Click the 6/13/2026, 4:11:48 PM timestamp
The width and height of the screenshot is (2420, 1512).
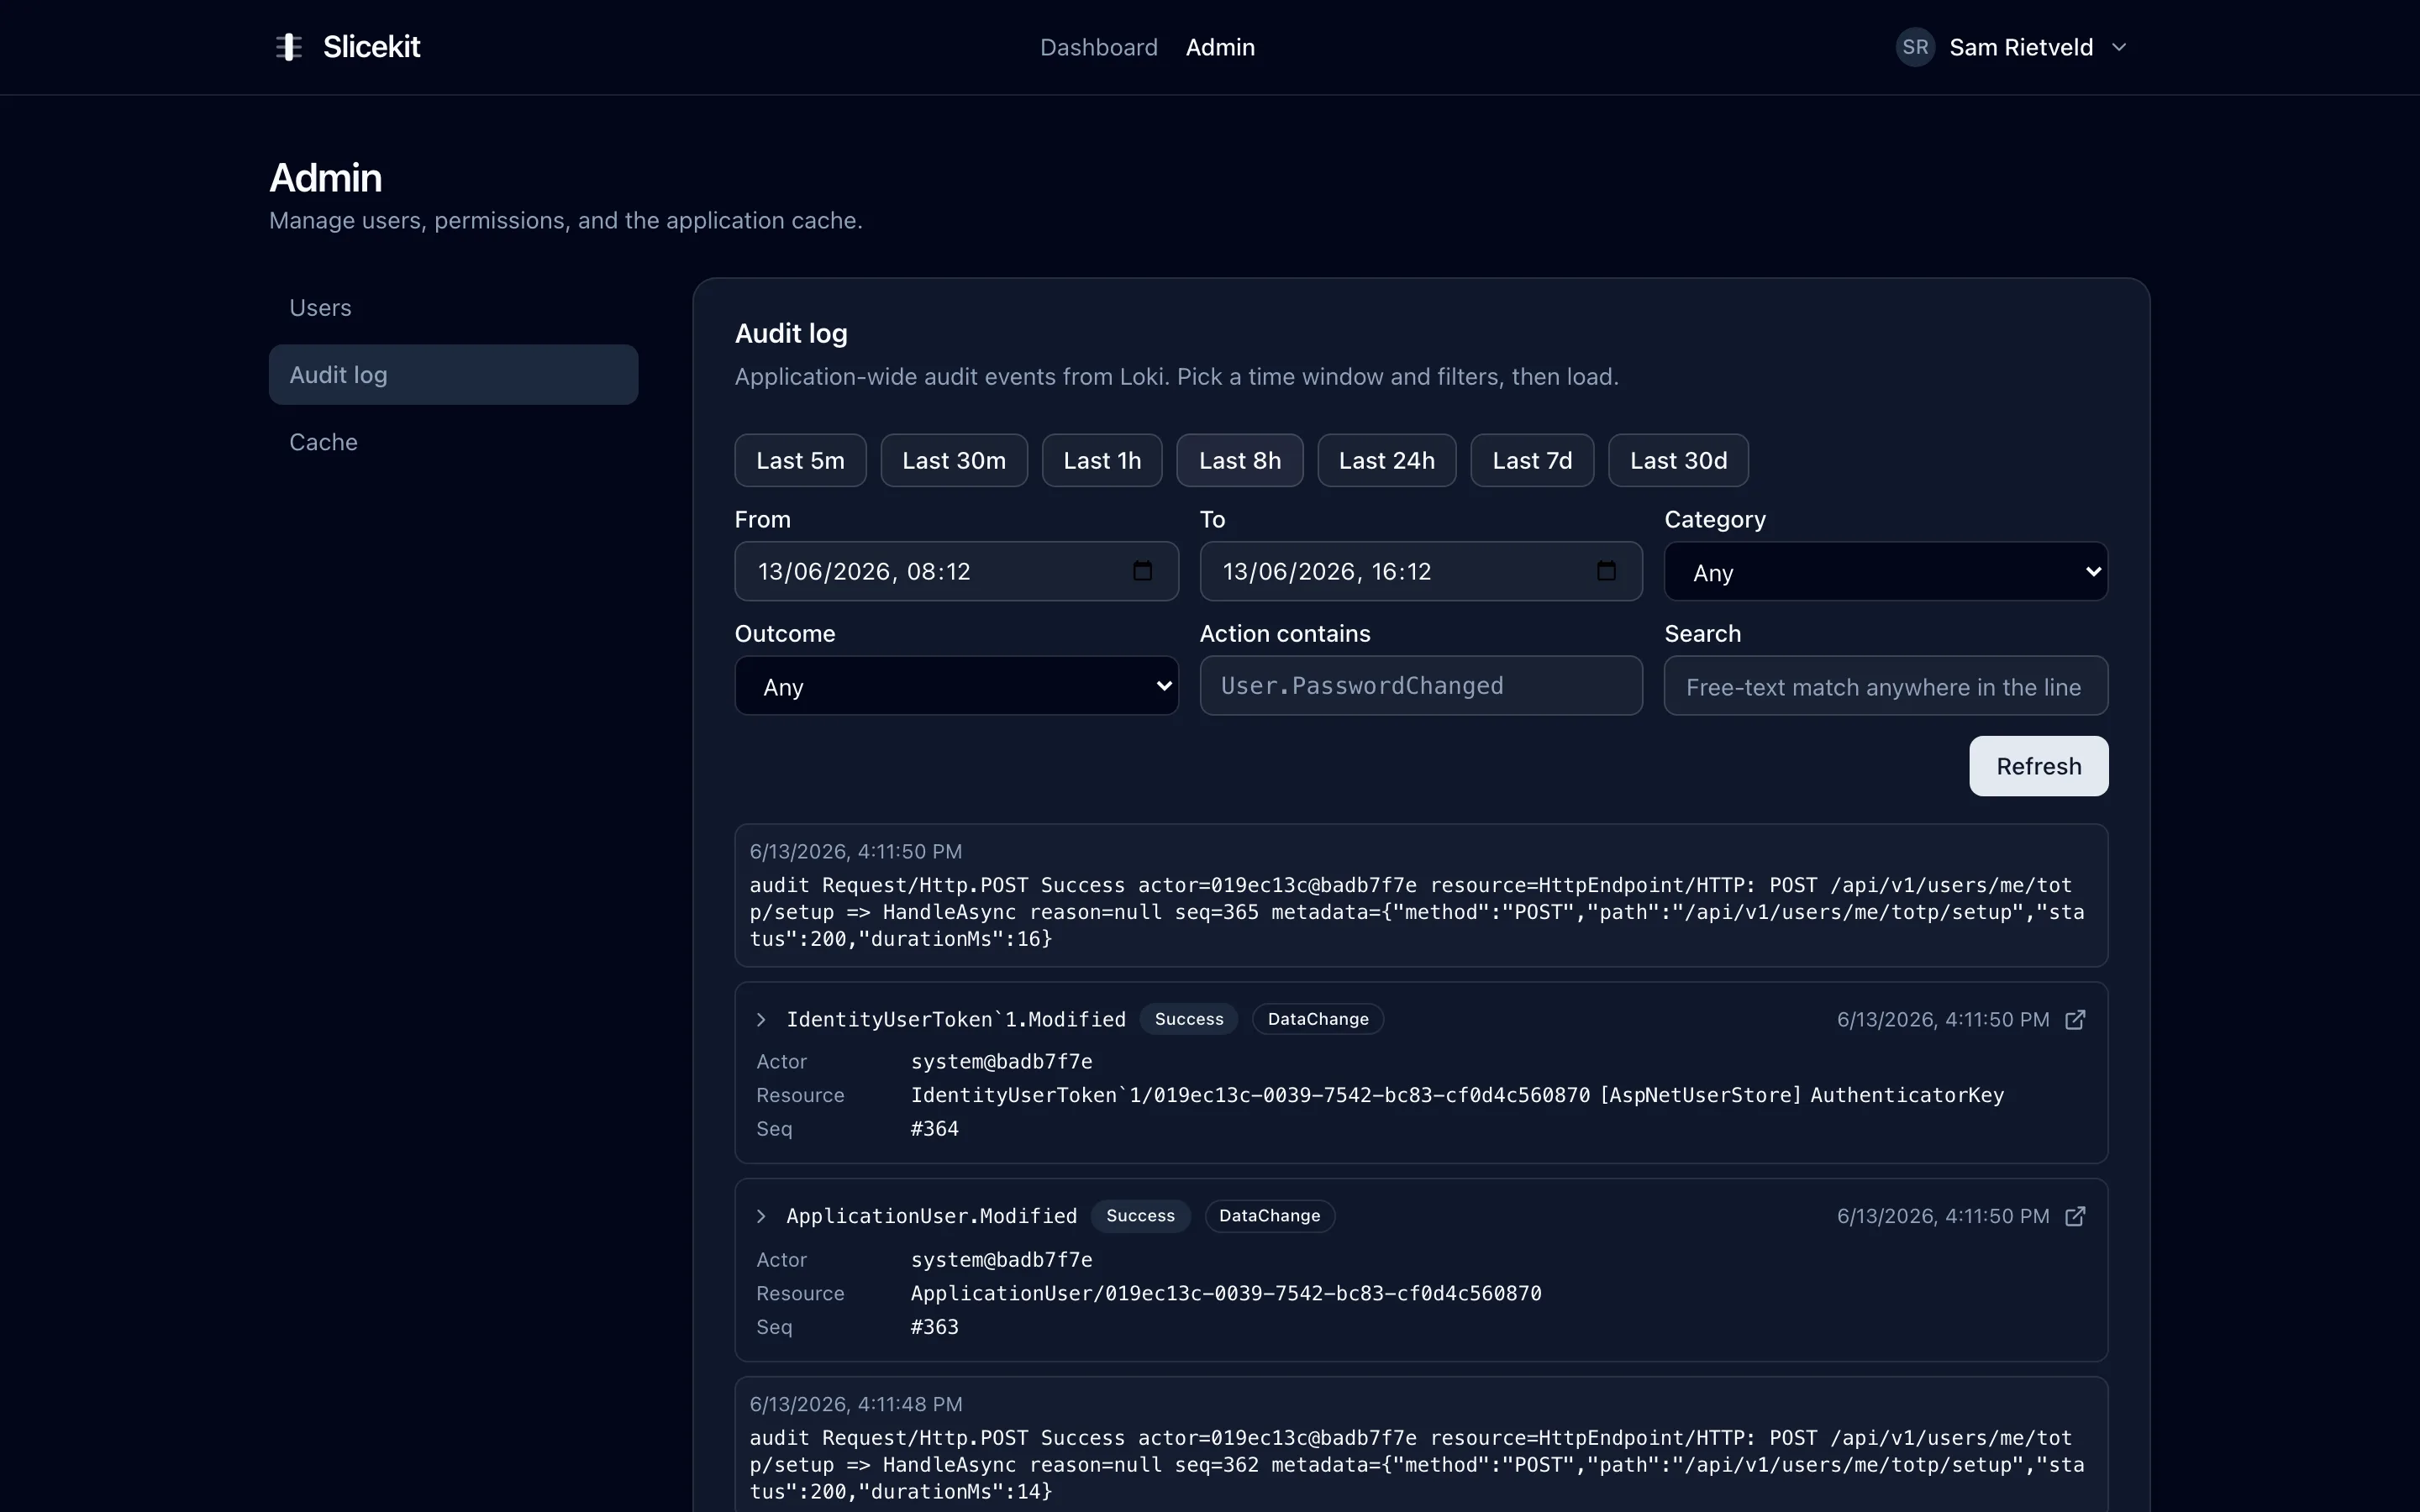(x=856, y=1404)
